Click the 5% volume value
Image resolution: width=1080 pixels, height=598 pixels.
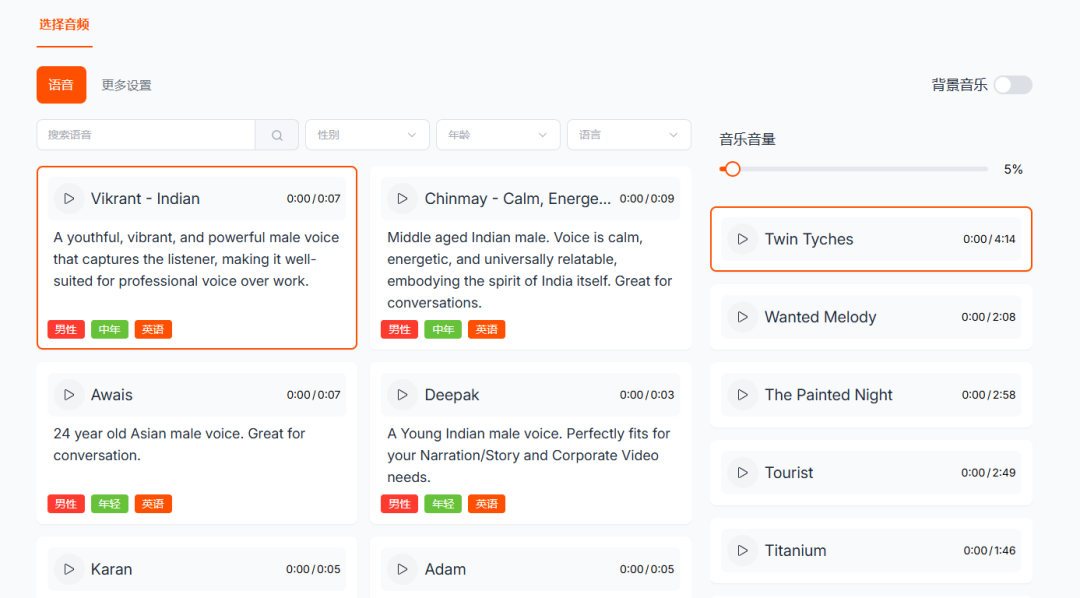(x=1013, y=169)
